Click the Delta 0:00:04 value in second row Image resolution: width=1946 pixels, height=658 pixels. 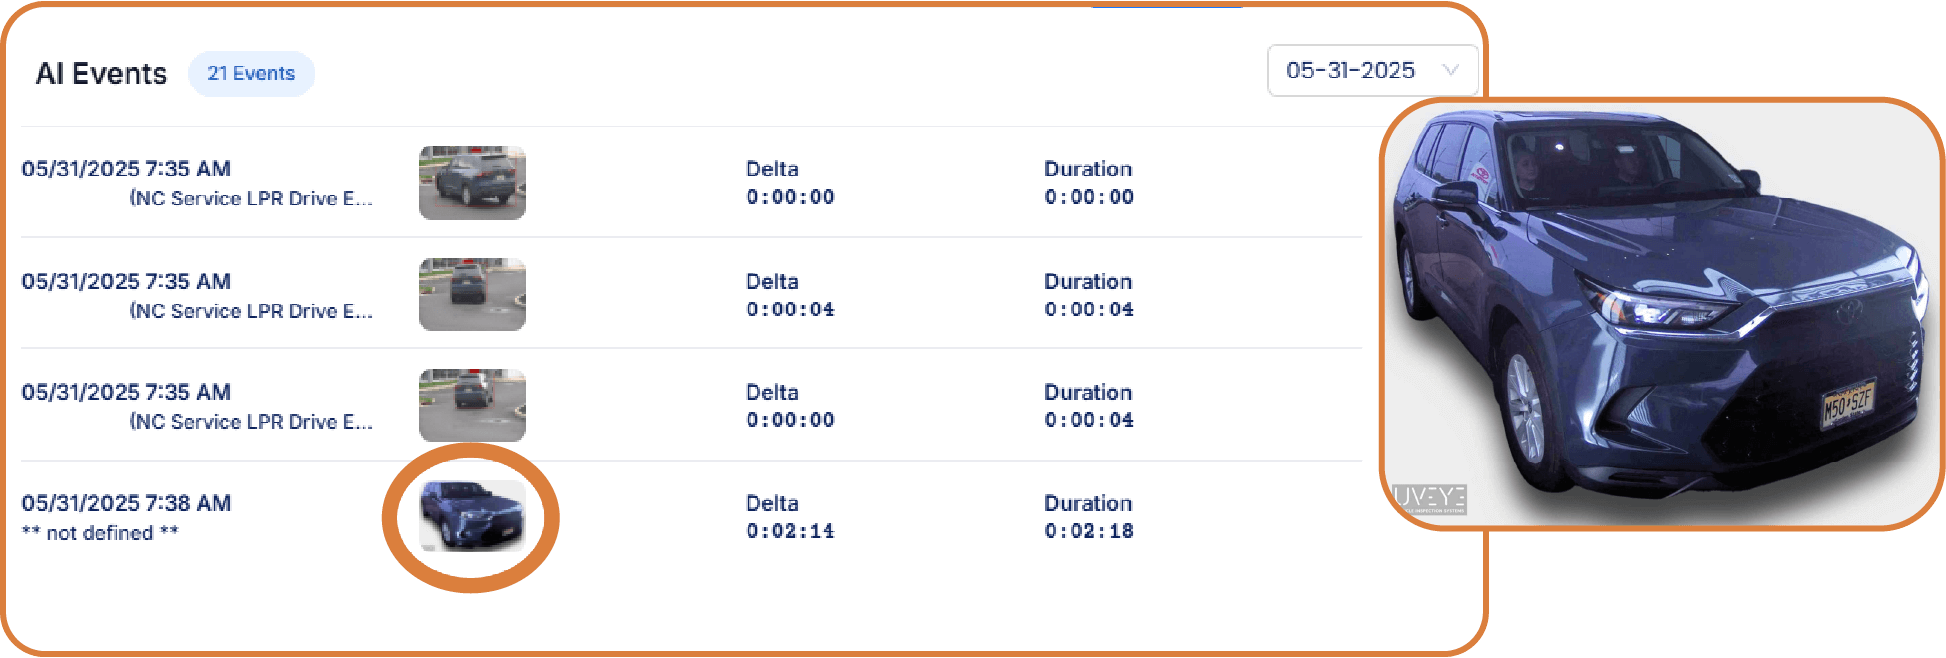pyautogui.click(x=790, y=310)
